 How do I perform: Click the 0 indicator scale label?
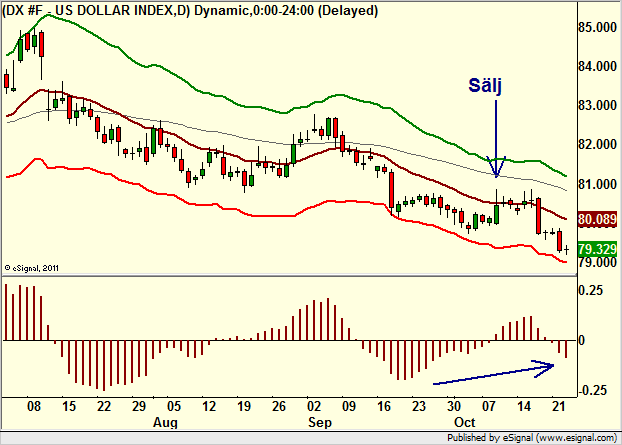point(582,341)
